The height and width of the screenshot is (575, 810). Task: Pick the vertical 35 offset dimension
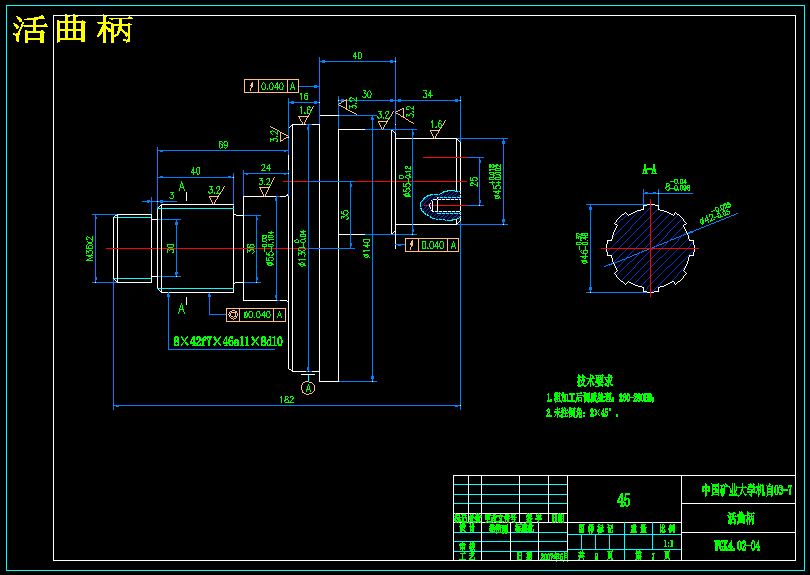345,214
